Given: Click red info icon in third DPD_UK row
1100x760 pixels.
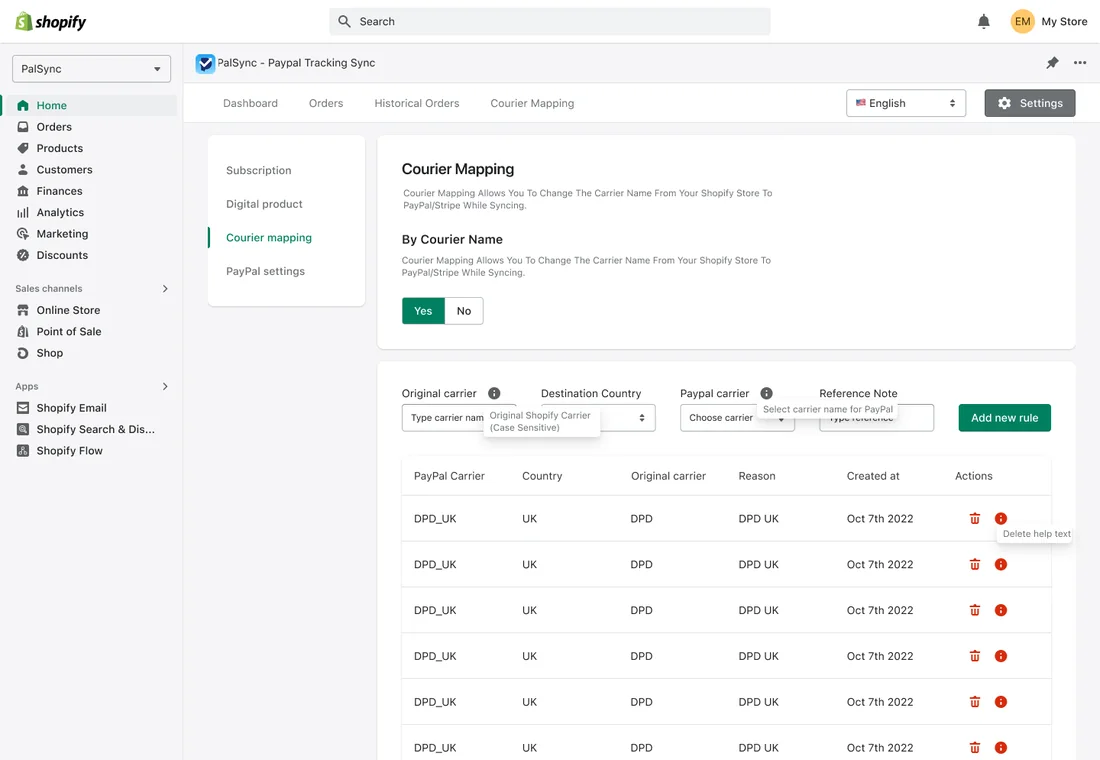Looking at the screenshot, I should [1001, 611].
